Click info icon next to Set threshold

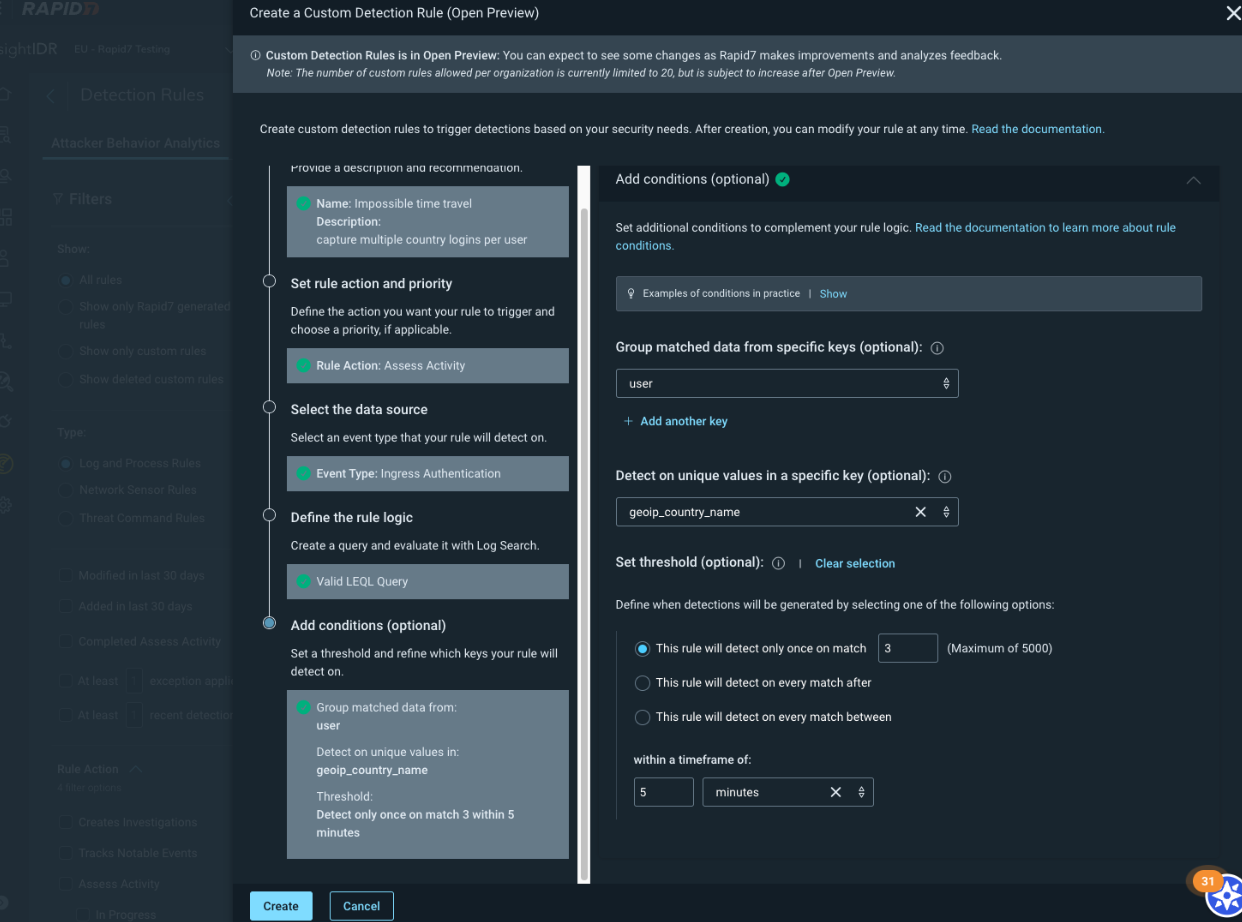click(x=779, y=563)
